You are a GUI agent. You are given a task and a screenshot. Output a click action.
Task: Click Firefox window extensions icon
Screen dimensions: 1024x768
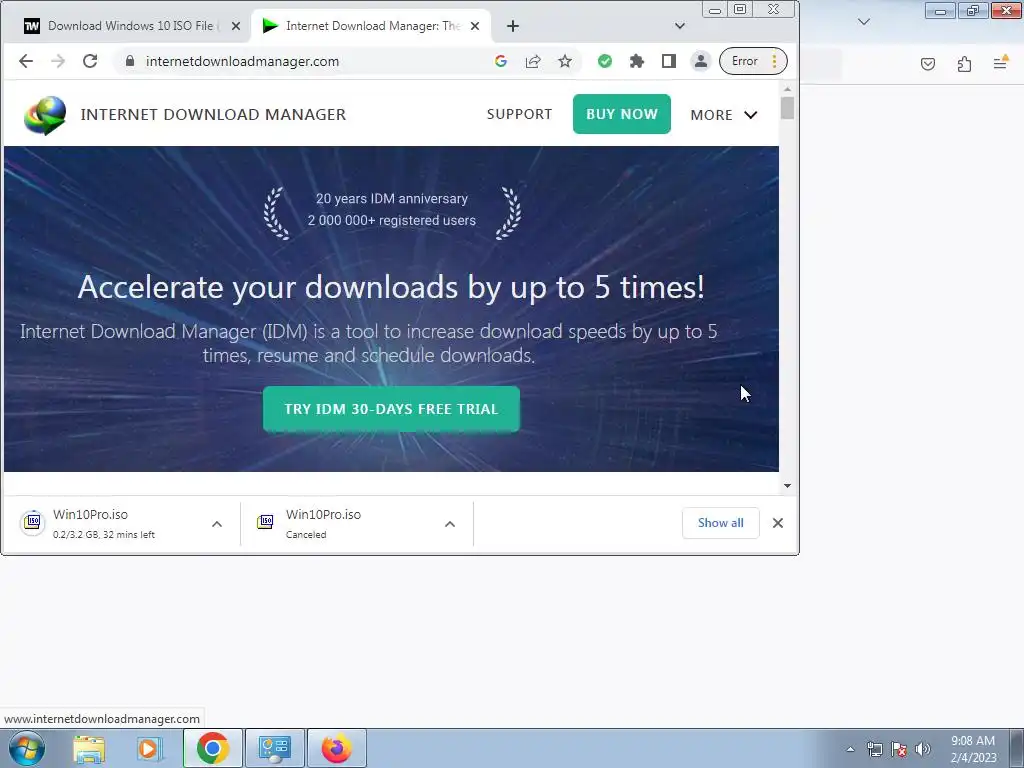pos(965,63)
